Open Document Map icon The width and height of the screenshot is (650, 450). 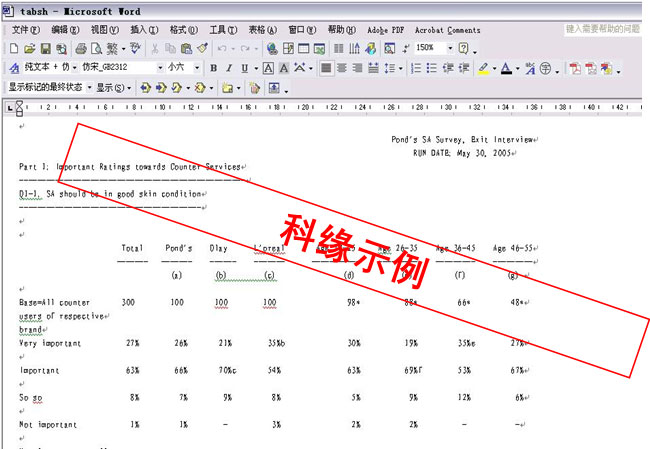click(x=389, y=48)
